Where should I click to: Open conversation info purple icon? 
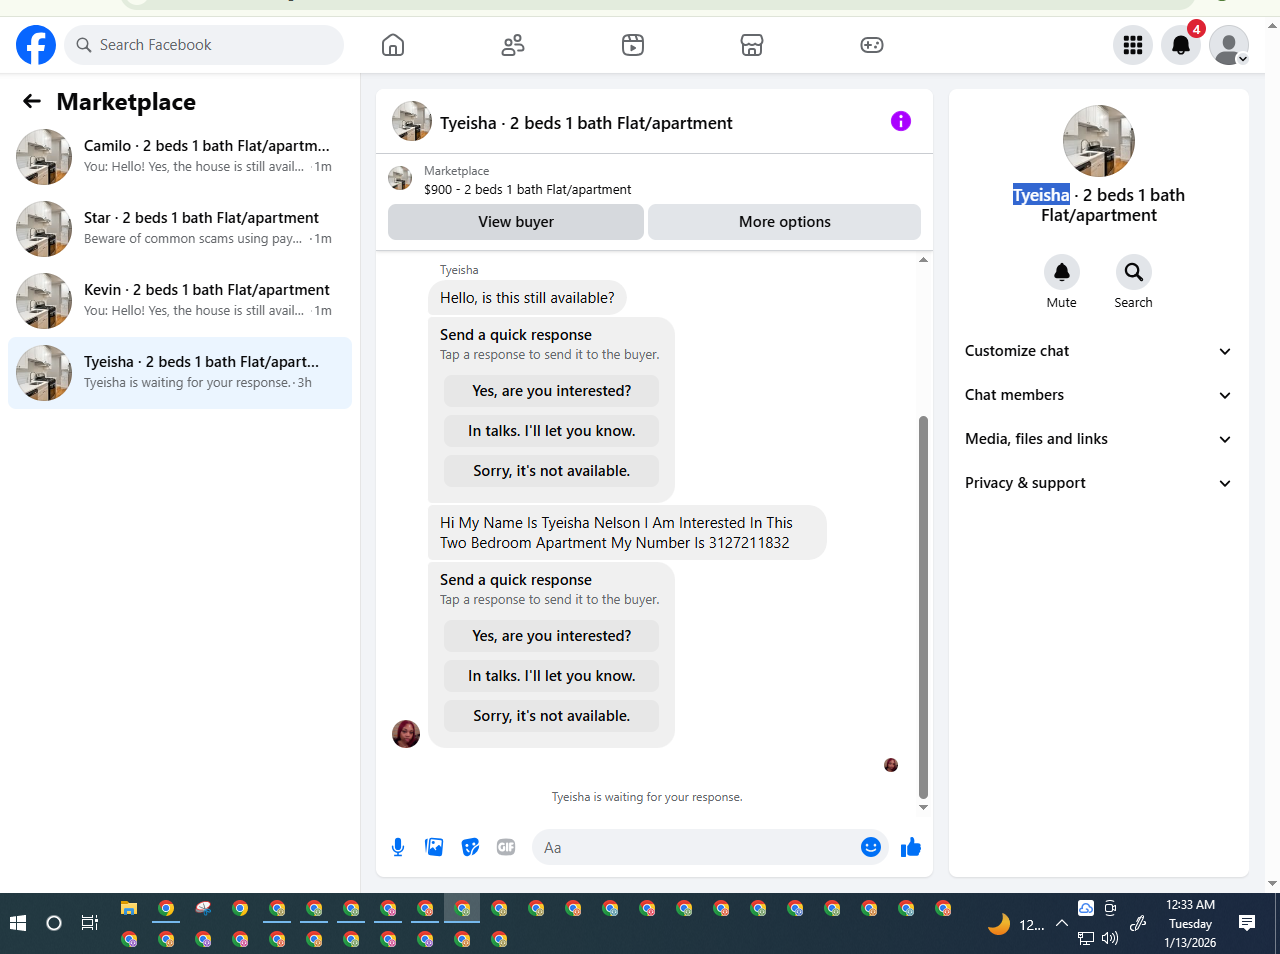pyautogui.click(x=901, y=121)
